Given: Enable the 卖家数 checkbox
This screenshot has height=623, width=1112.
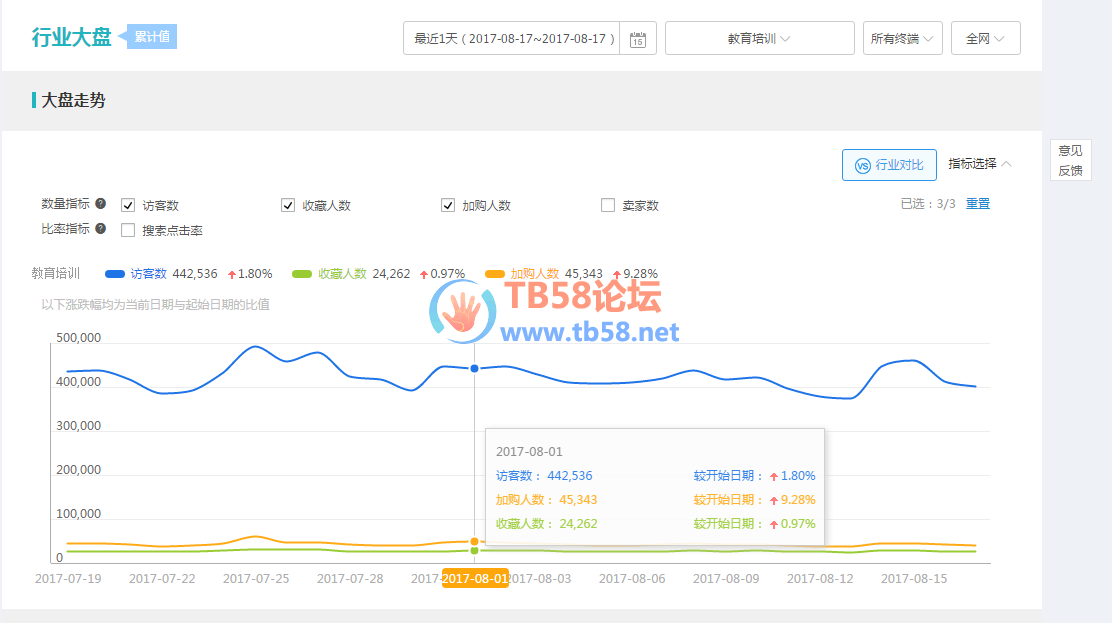Looking at the screenshot, I should click(608, 205).
